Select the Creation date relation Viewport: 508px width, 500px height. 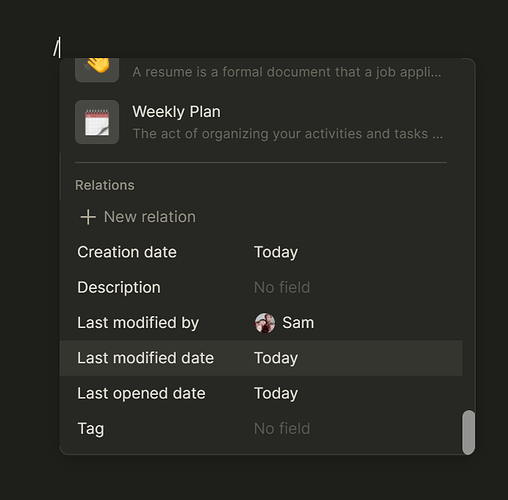[261, 252]
